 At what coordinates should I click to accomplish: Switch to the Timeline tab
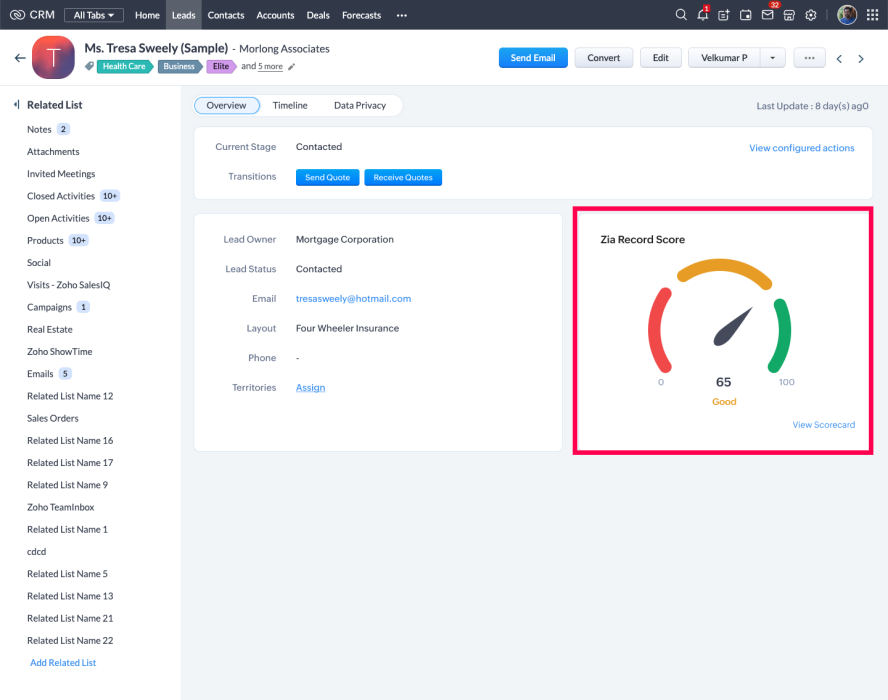pos(290,105)
